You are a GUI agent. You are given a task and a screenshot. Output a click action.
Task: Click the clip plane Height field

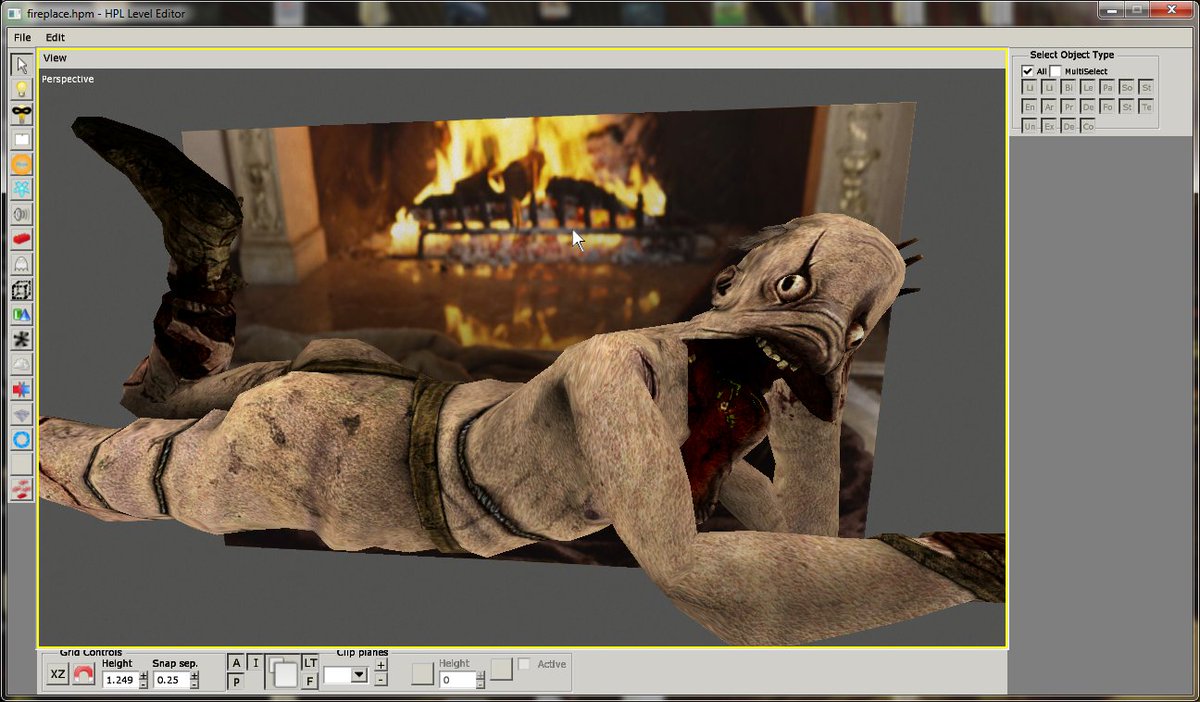(458, 680)
